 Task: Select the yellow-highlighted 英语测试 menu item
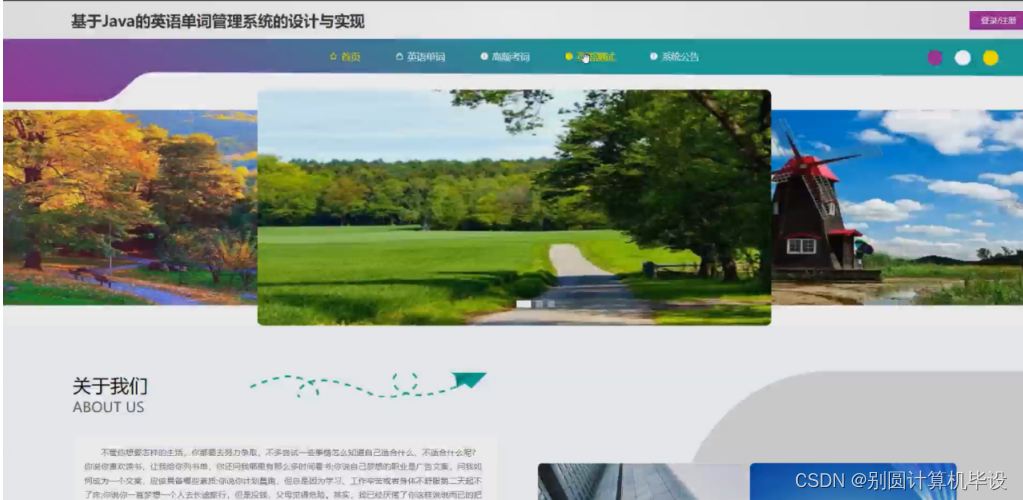[590, 57]
